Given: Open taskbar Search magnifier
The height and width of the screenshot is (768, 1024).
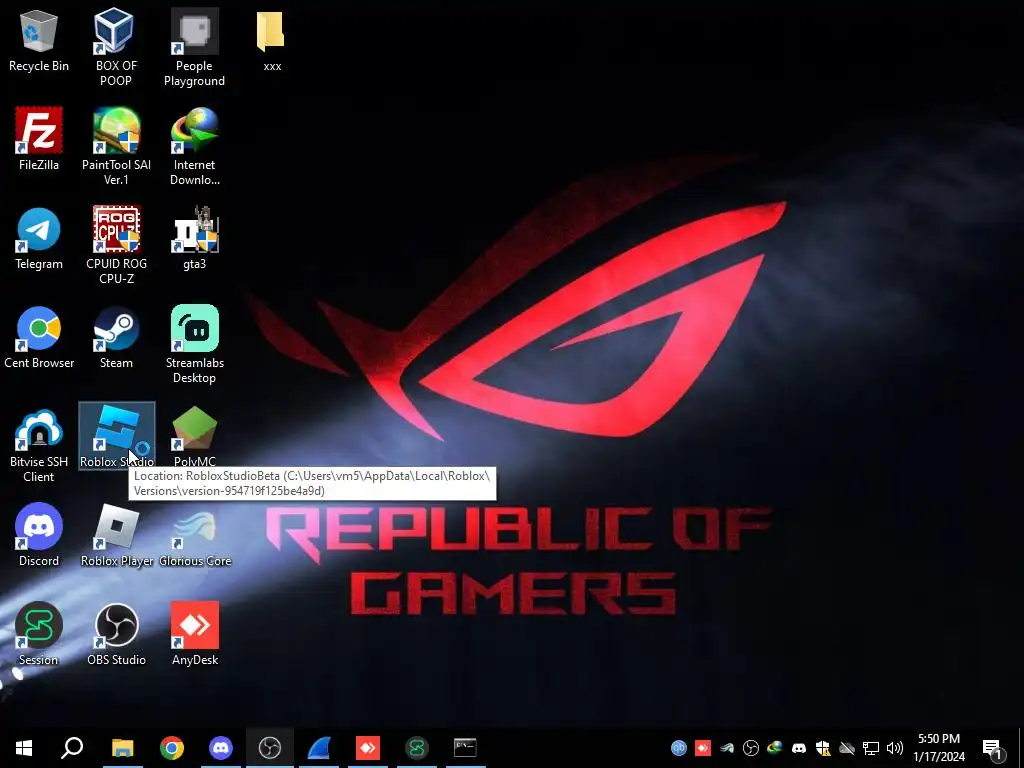Looking at the screenshot, I should click(72, 748).
